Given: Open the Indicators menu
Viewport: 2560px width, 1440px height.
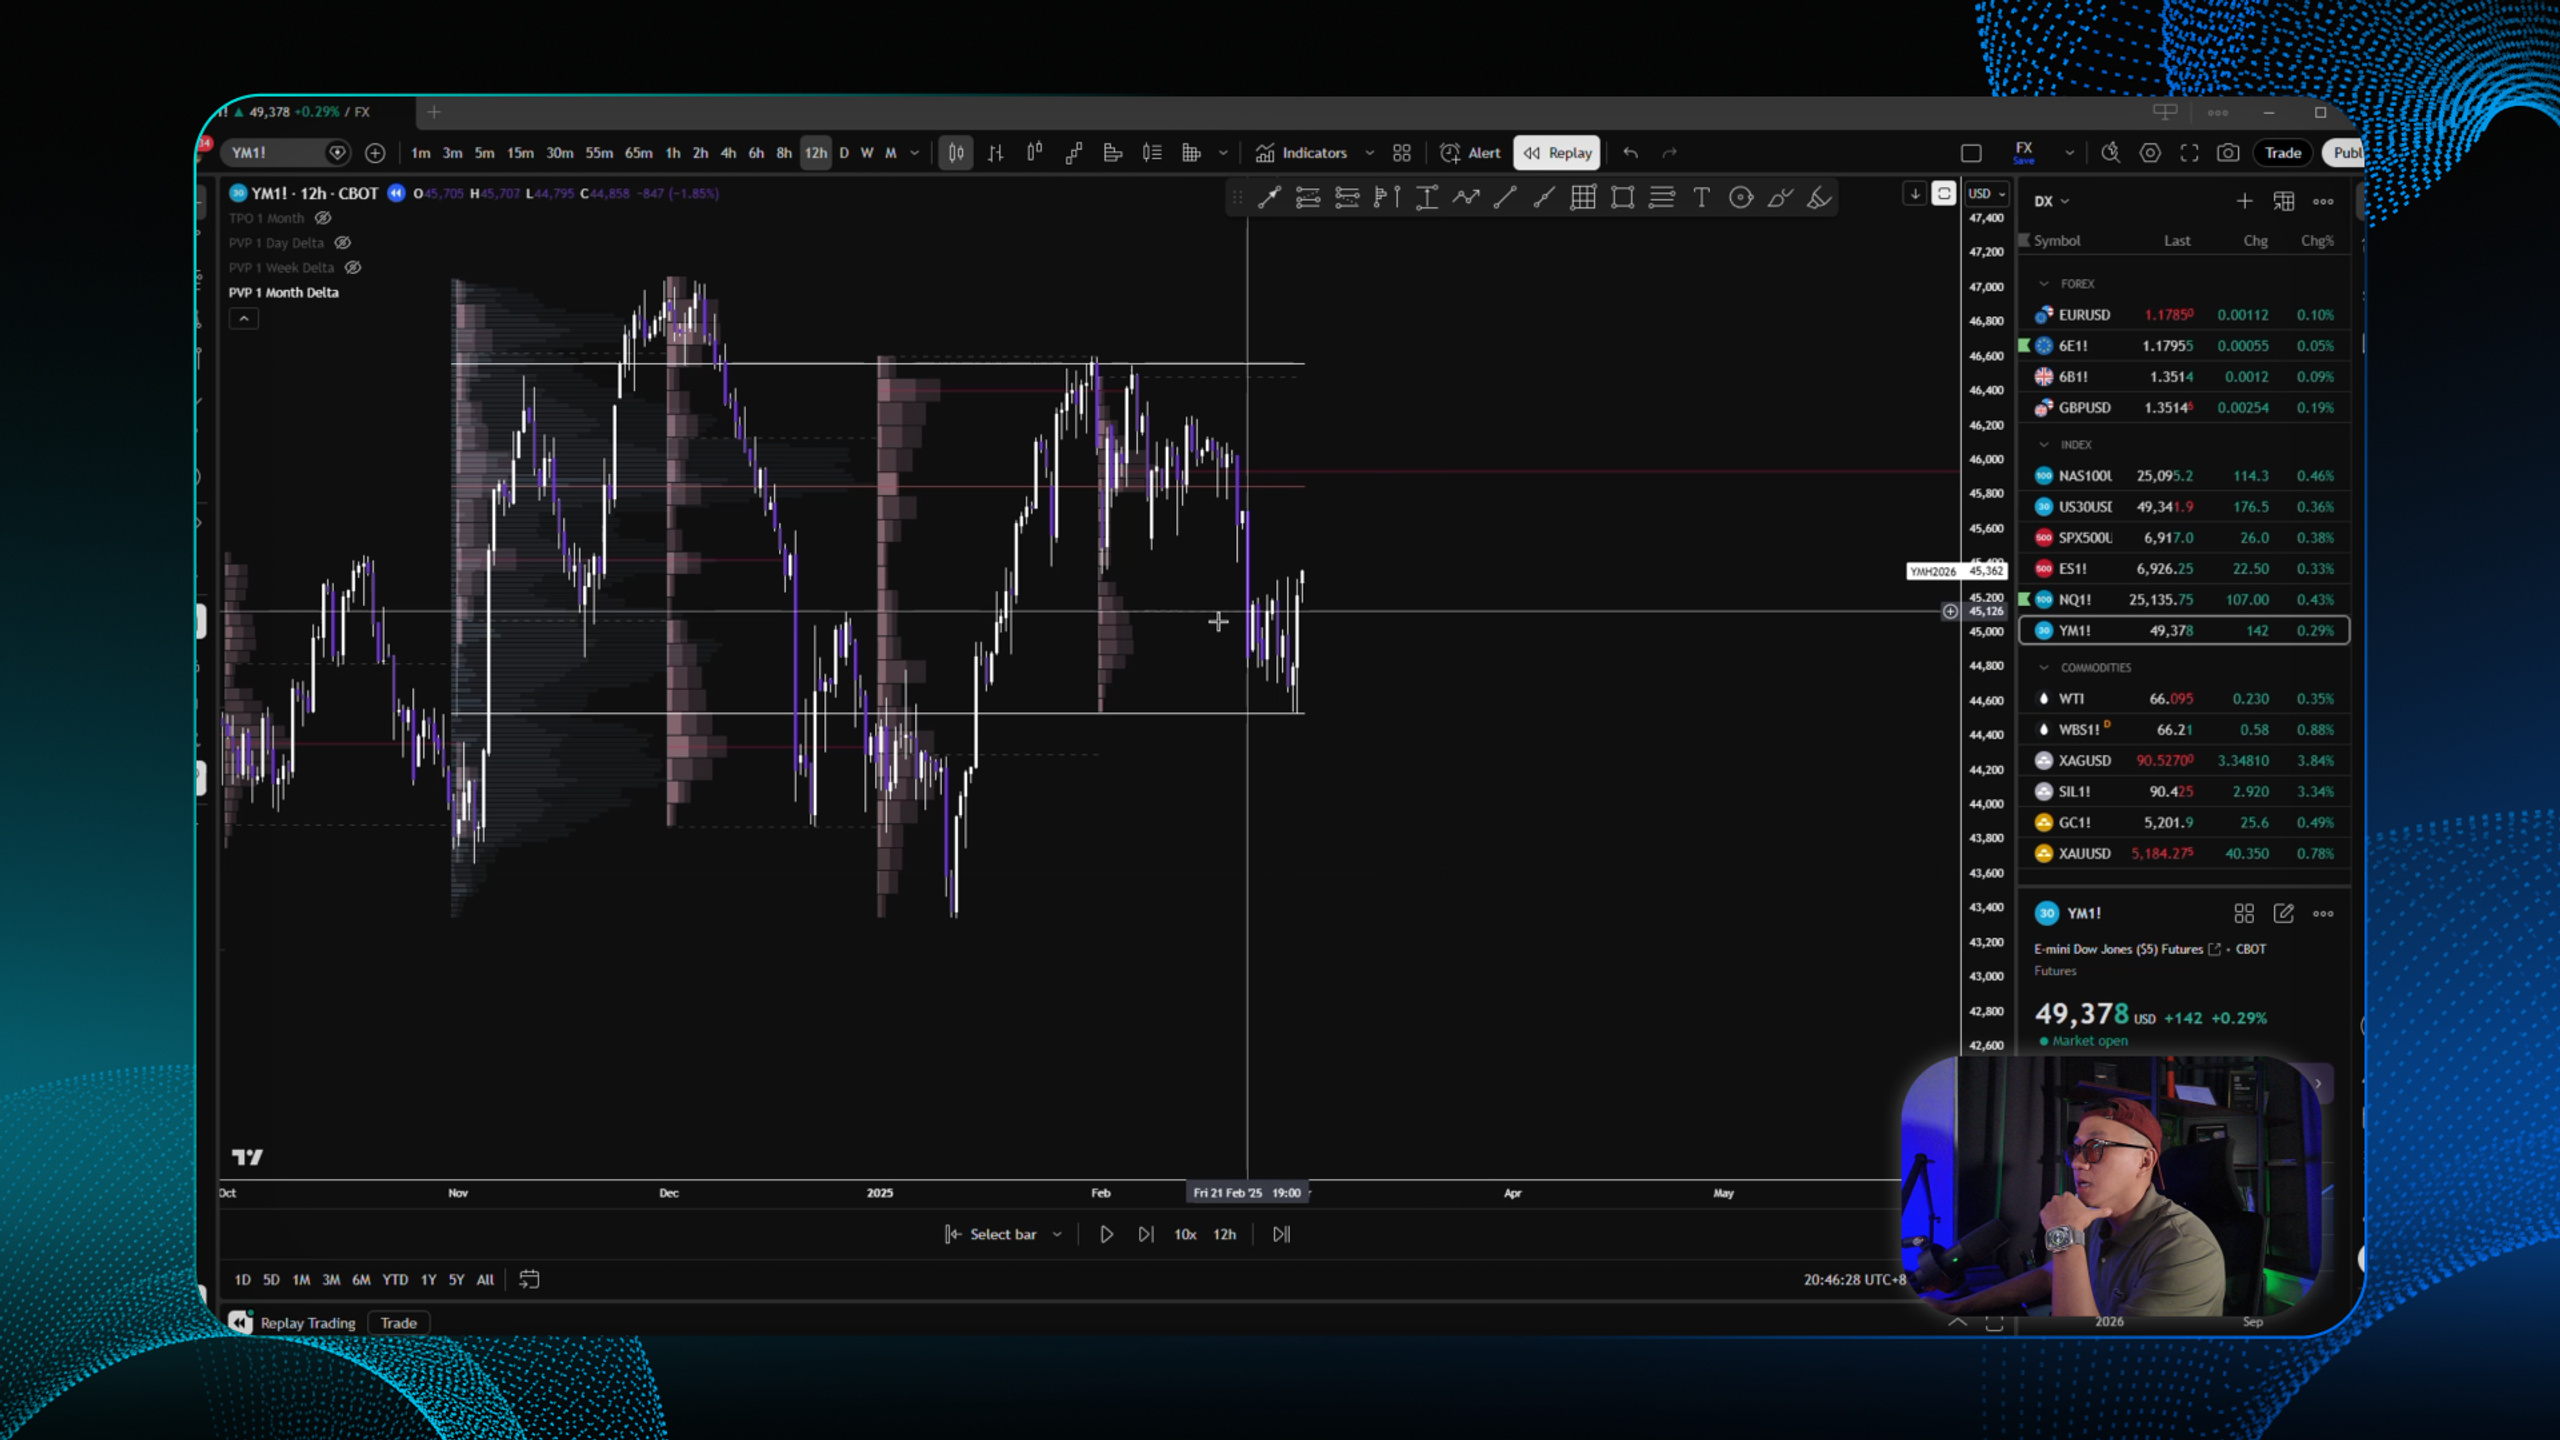Looking at the screenshot, I should click(x=1301, y=153).
